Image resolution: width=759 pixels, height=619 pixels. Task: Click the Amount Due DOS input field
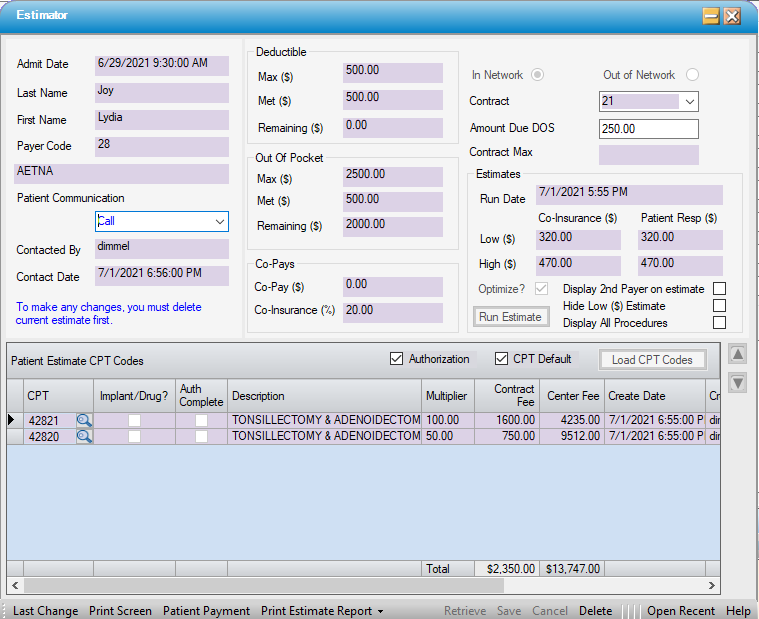tap(648, 129)
